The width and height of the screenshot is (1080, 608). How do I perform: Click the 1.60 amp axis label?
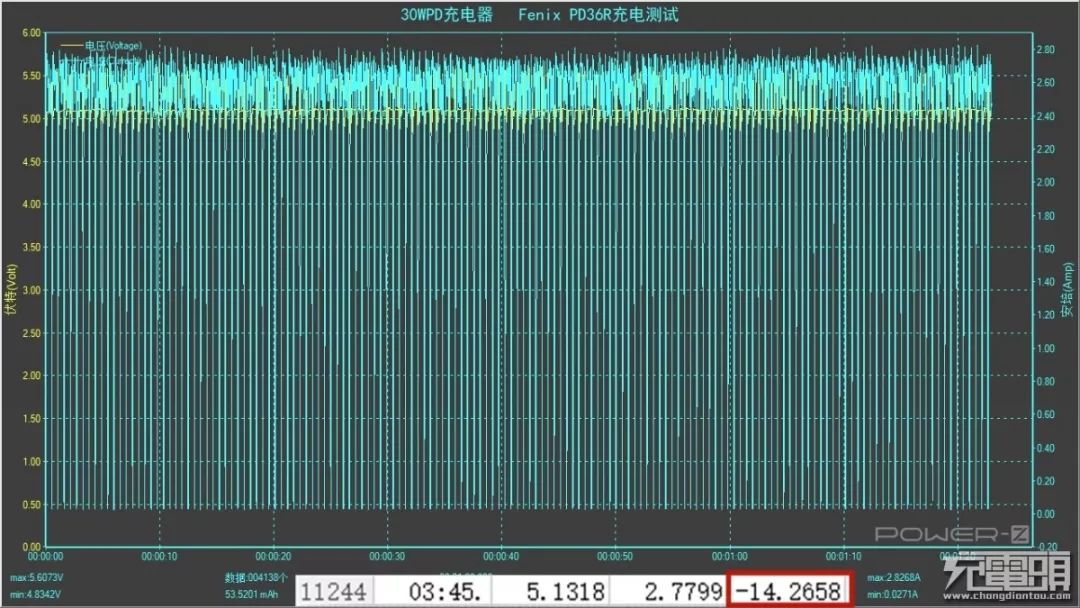(1046, 249)
